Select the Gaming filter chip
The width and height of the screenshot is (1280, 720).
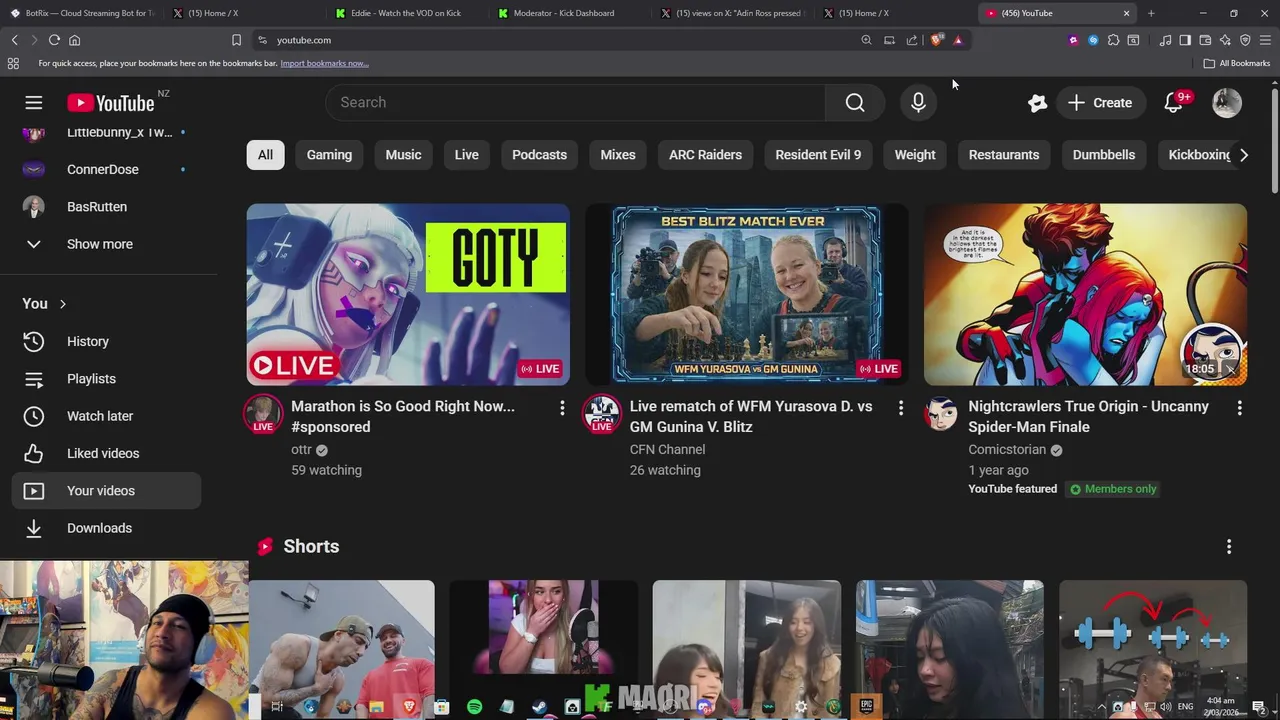(x=329, y=155)
